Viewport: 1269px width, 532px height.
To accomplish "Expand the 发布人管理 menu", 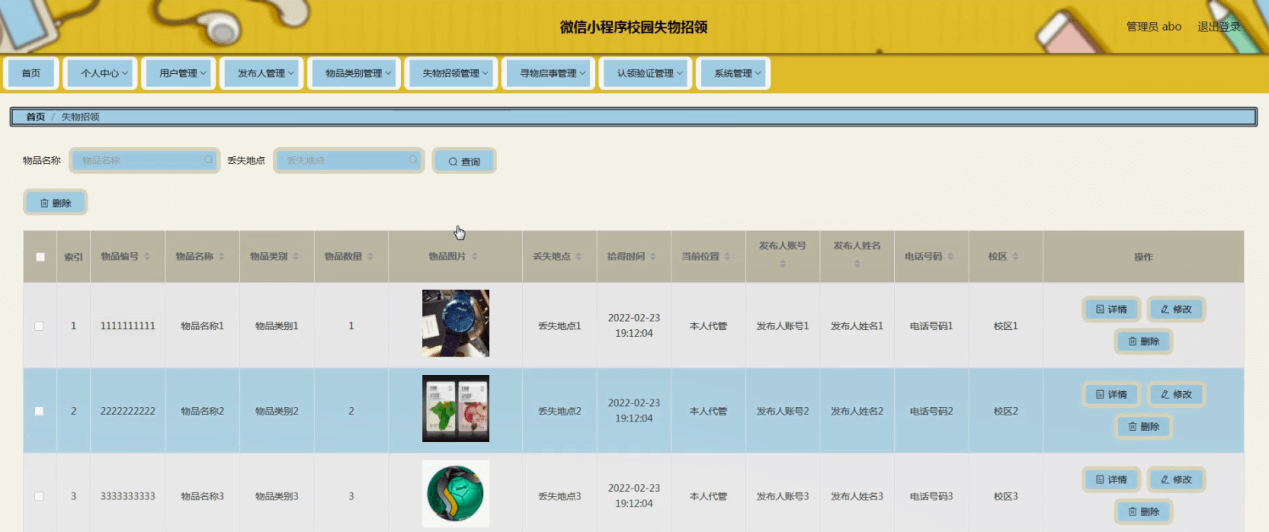I will [260, 74].
